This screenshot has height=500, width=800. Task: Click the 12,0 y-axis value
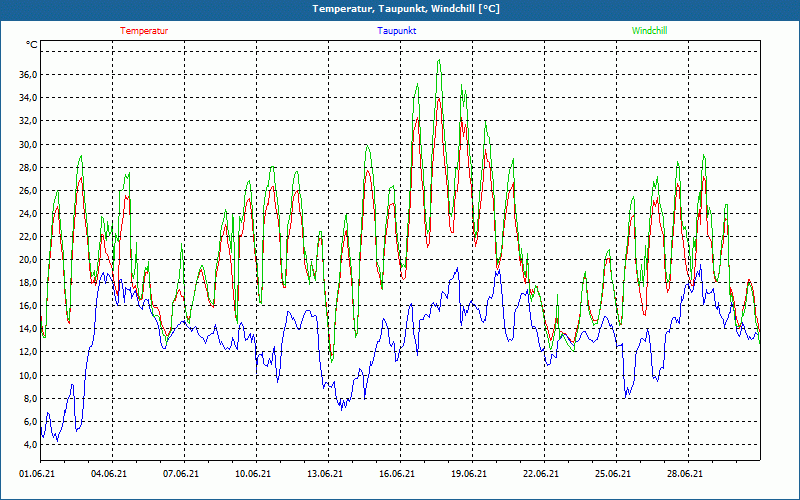28,352
